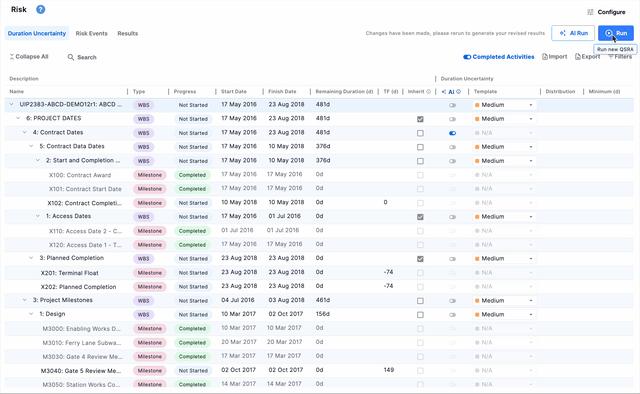Click Collapse All button
Image resolution: width=640 pixels, height=394 pixels.
(x=29, y=57)
